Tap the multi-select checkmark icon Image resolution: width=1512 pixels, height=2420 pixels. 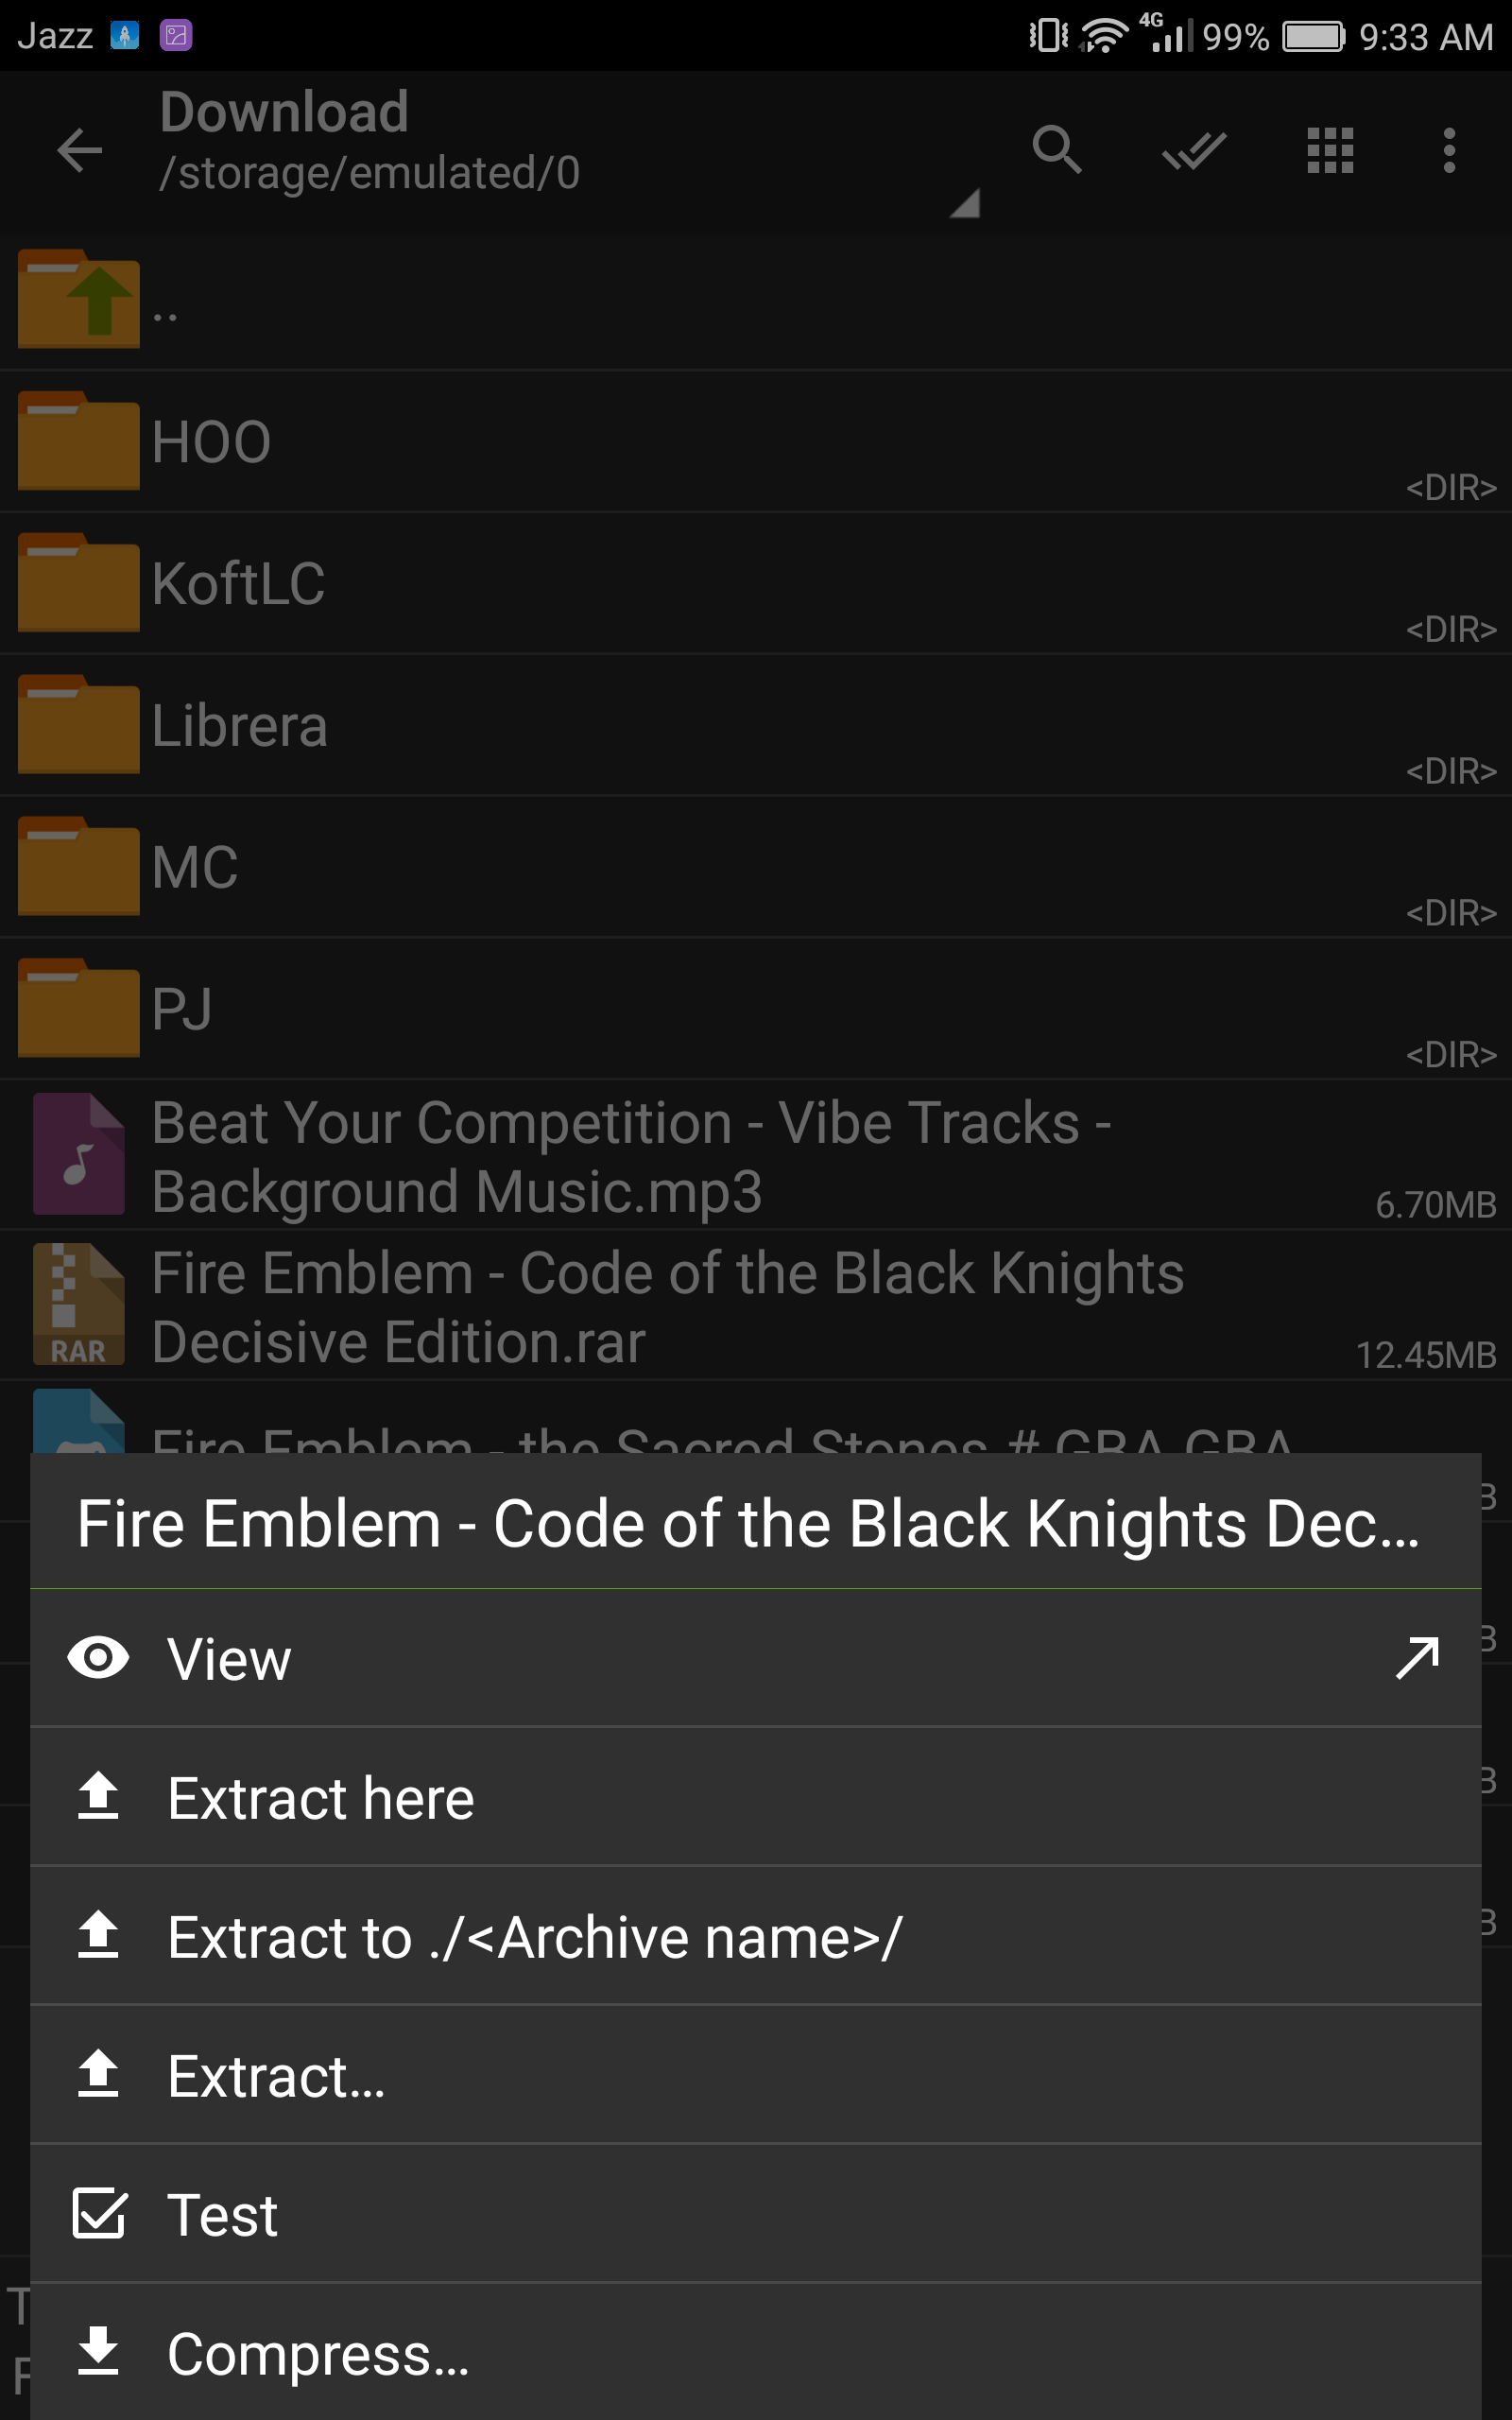point(1193,151)
